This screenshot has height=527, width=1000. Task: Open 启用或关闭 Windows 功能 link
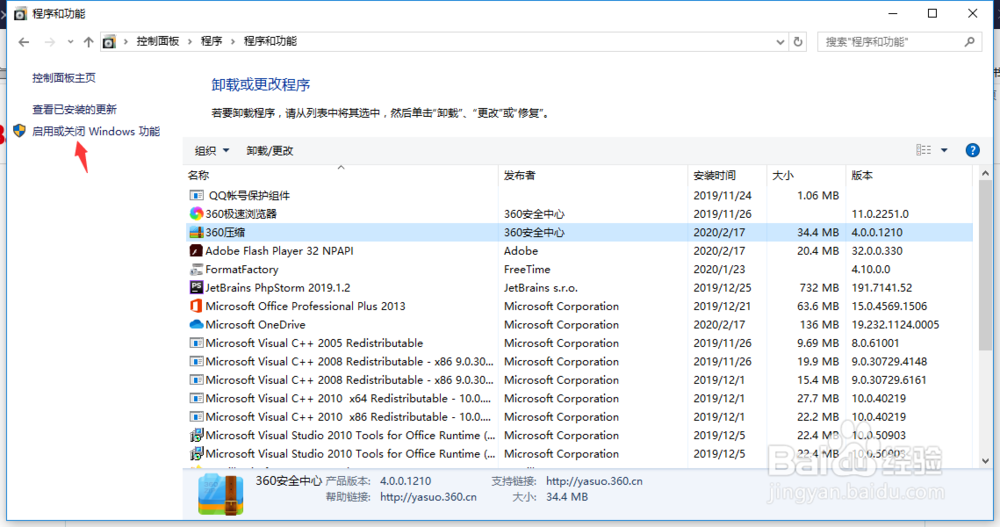(x=96, y=131)
